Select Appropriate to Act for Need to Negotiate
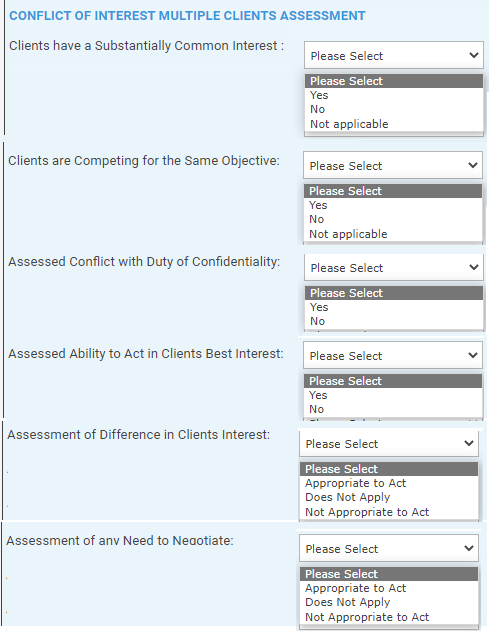The width and height of the screenshot is (489, 631). [389, 588]
